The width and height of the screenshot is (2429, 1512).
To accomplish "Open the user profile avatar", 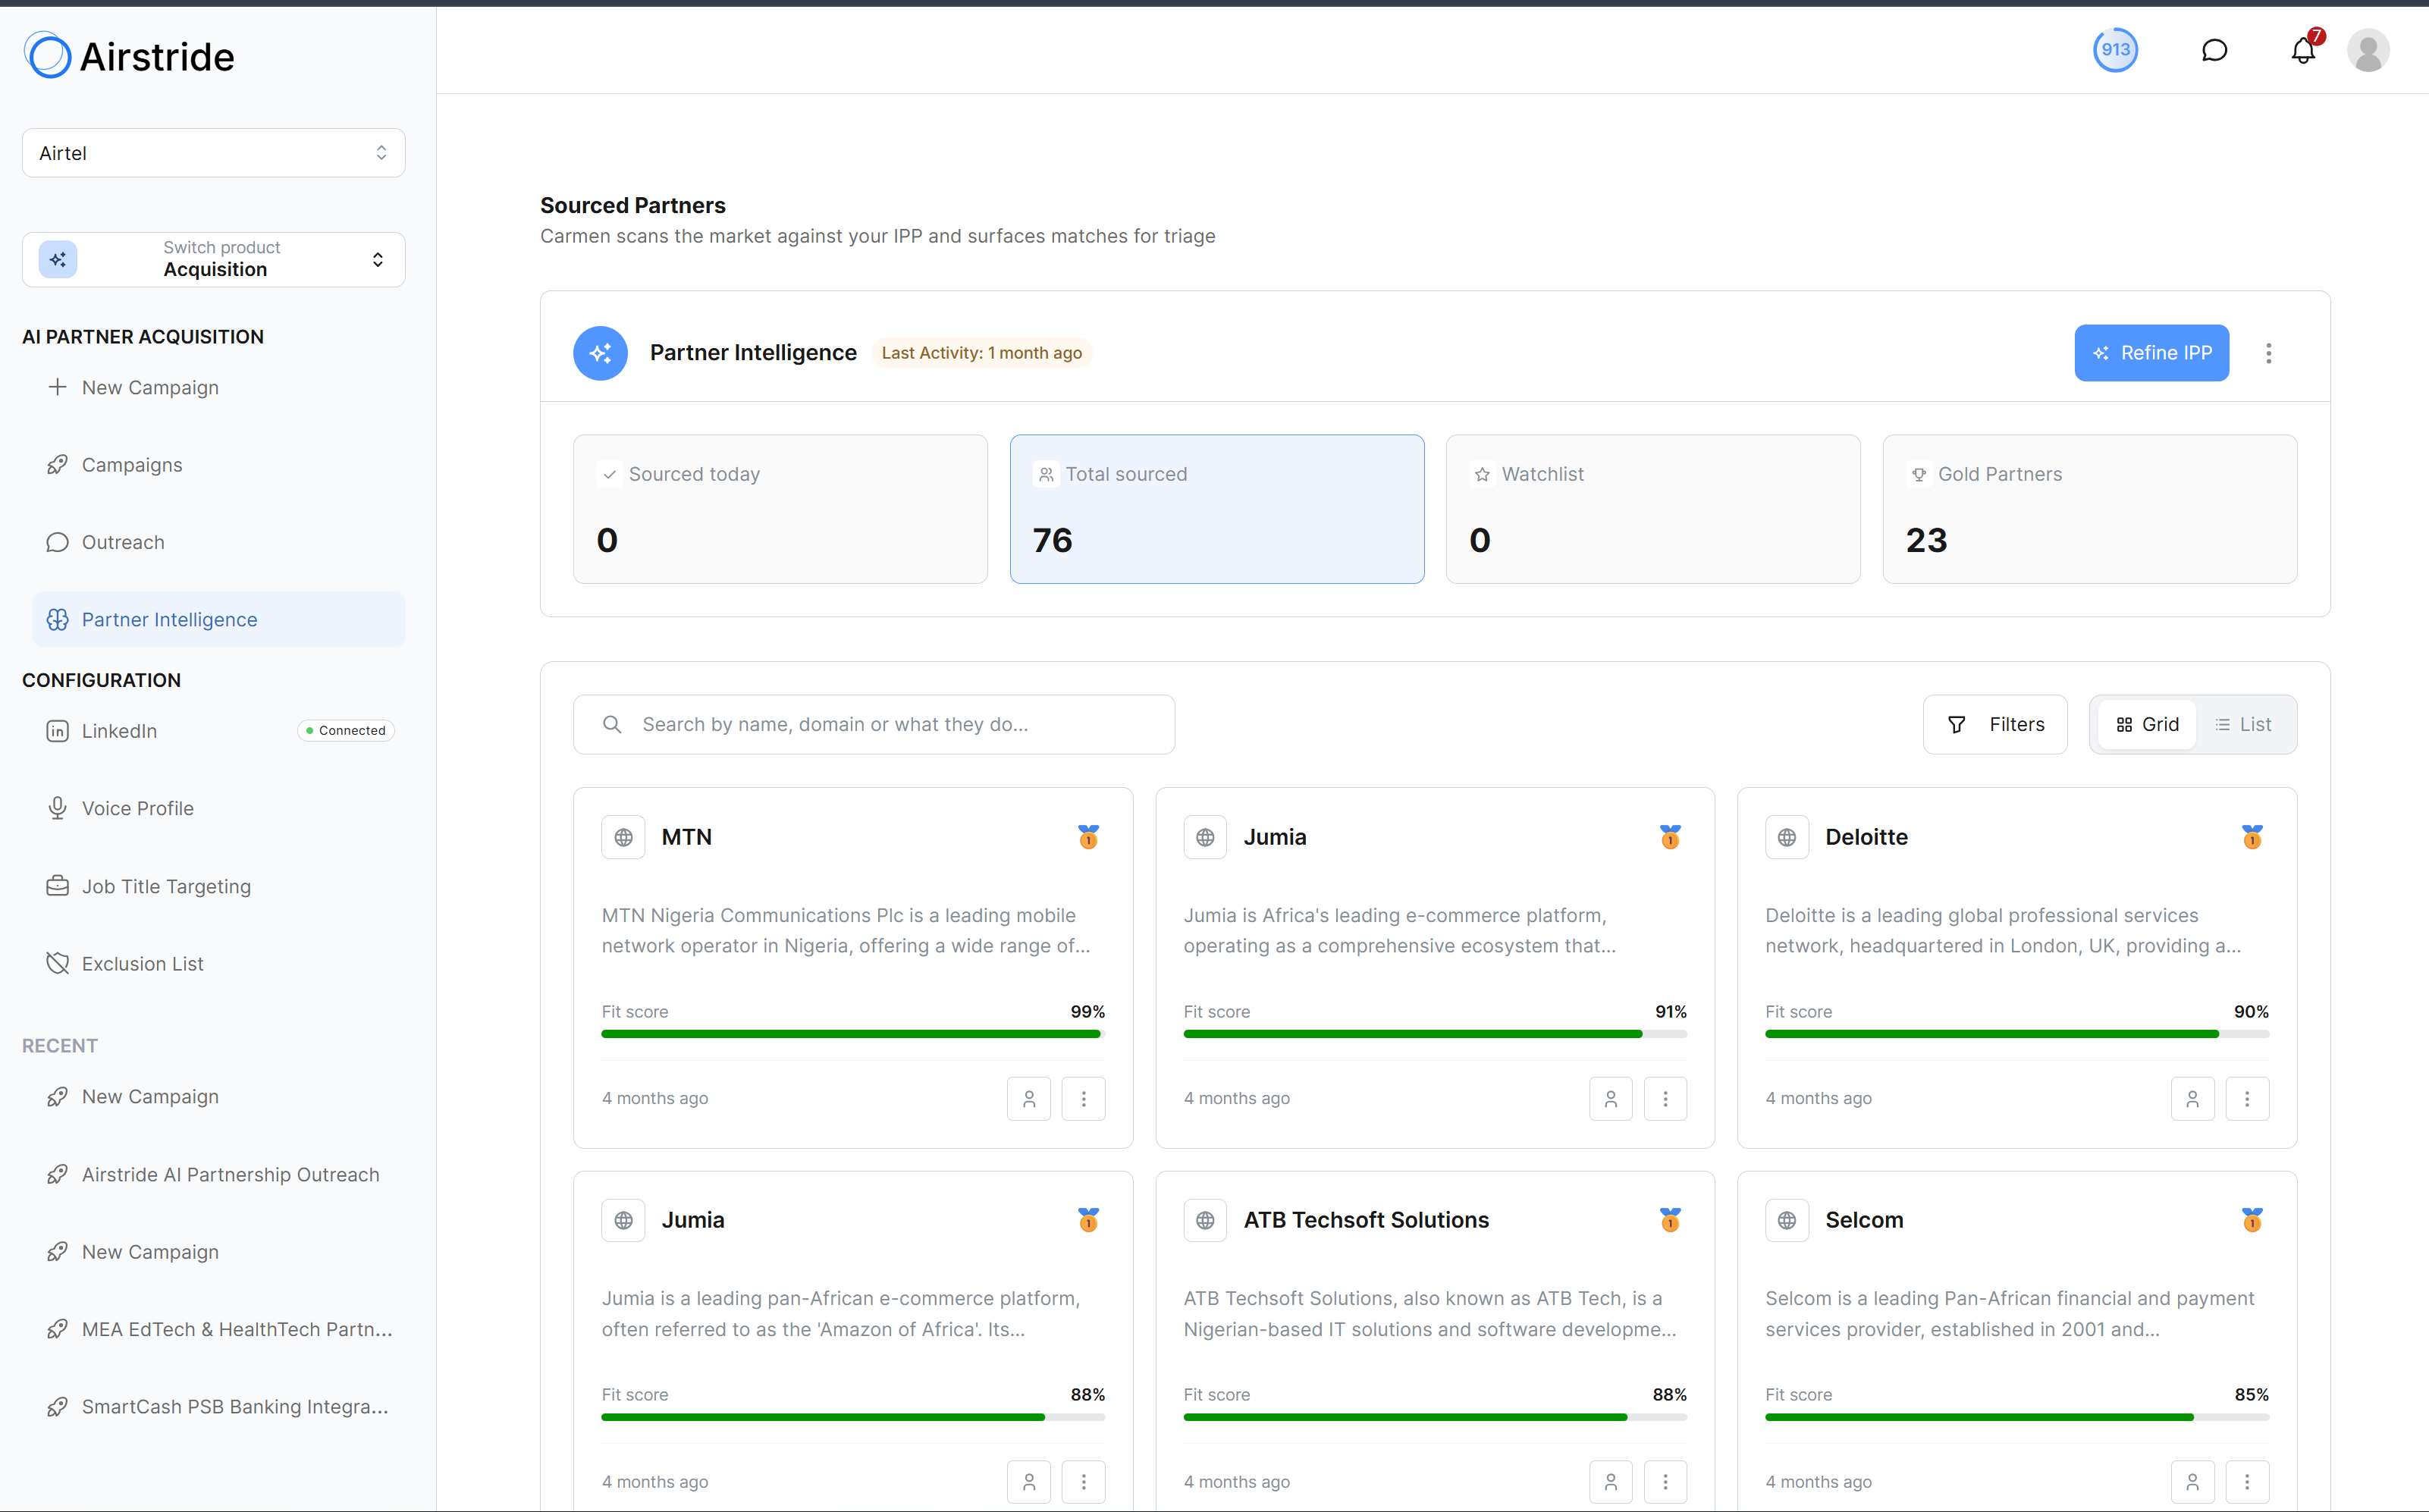I will (2368, 50).
